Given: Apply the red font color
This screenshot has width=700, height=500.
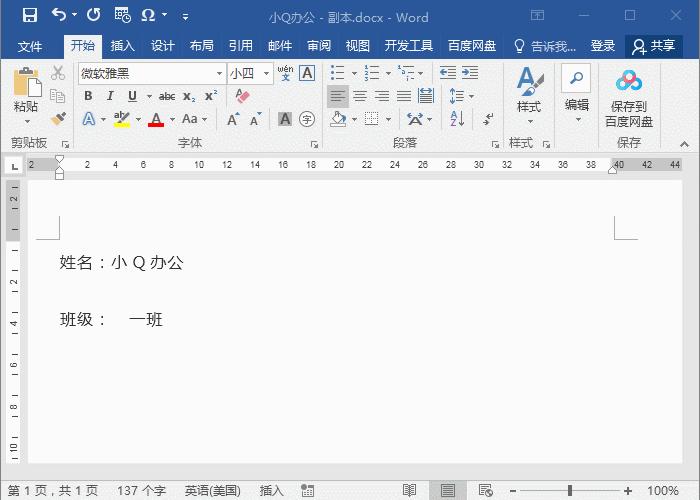Looking at the screenshot, I should [x=156, y=119].
